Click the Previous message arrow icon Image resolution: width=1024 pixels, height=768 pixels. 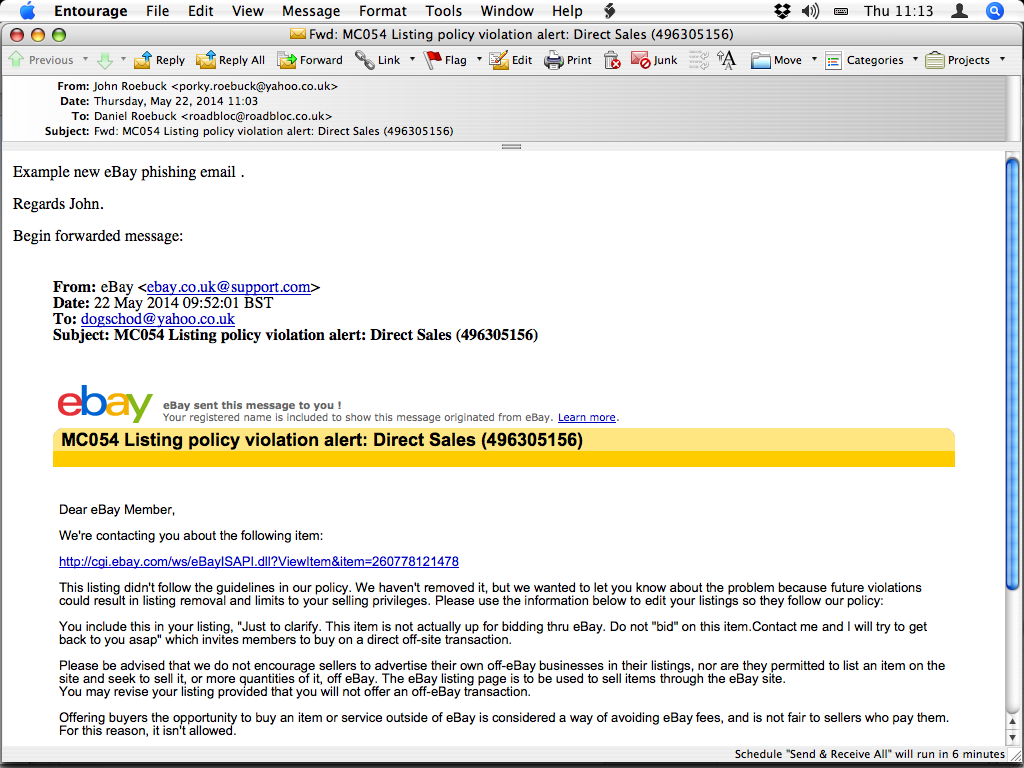pyautogui.click(x=16, y=59)
